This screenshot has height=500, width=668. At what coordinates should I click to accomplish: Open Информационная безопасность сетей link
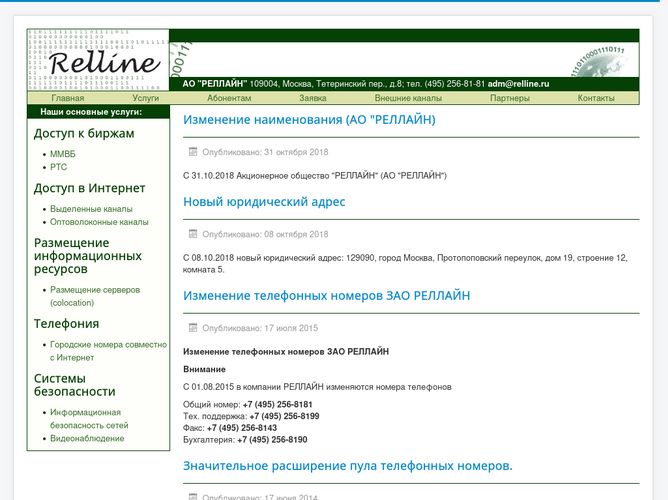tap(89, 419)
